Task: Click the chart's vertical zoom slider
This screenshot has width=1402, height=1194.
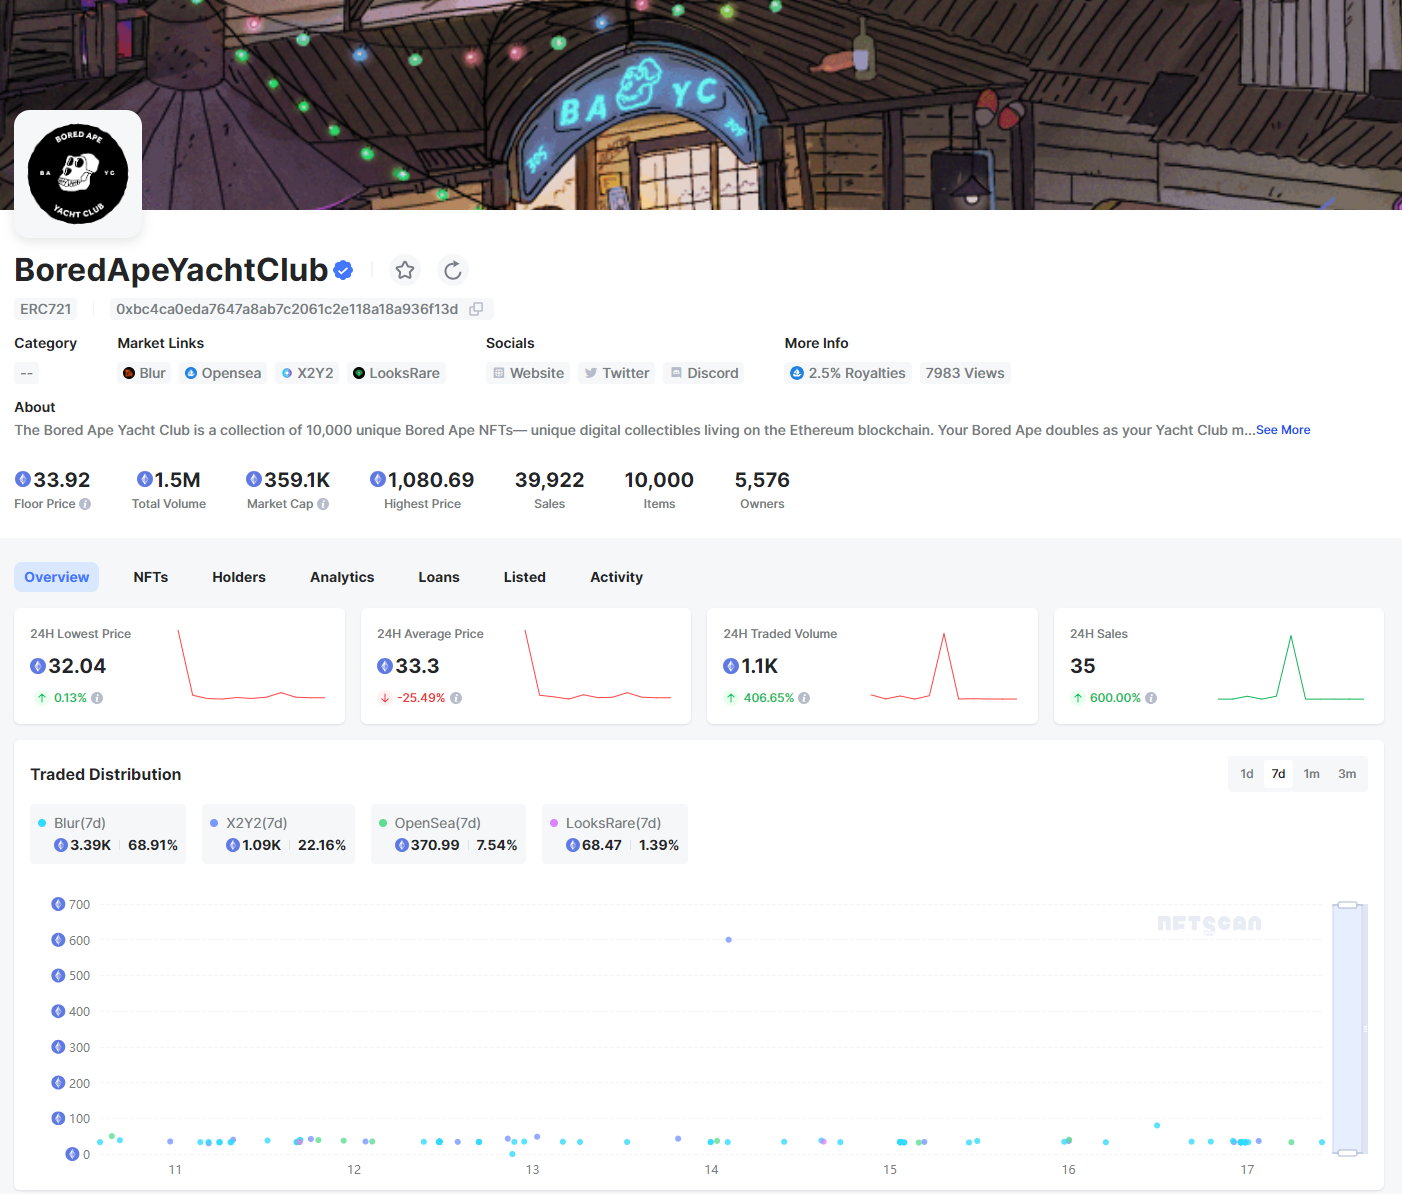Action: 1348,1029
